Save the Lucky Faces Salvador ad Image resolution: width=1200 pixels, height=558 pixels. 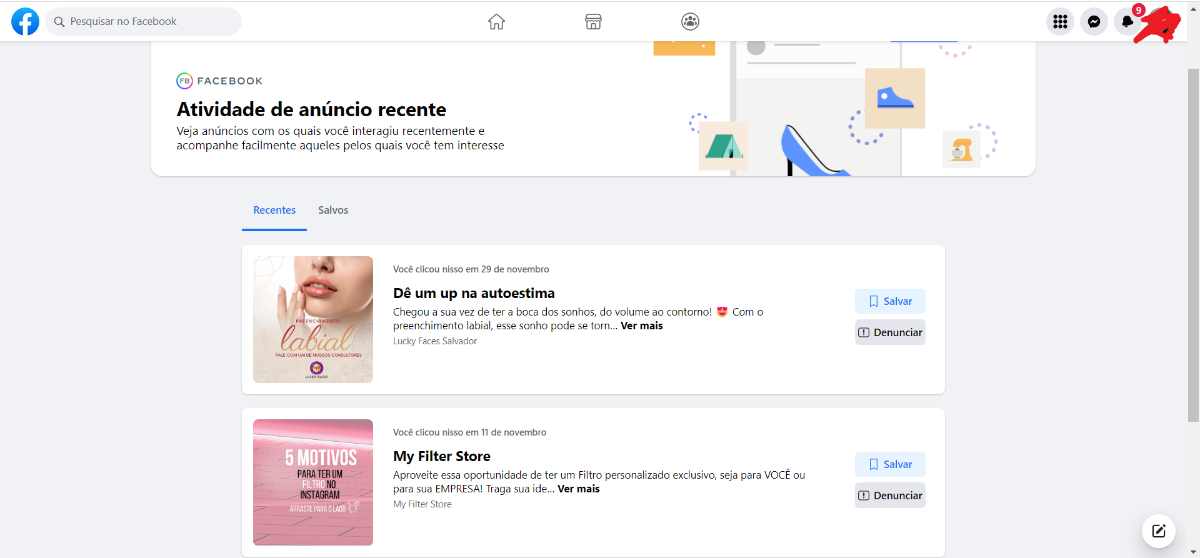click(890, 301)
